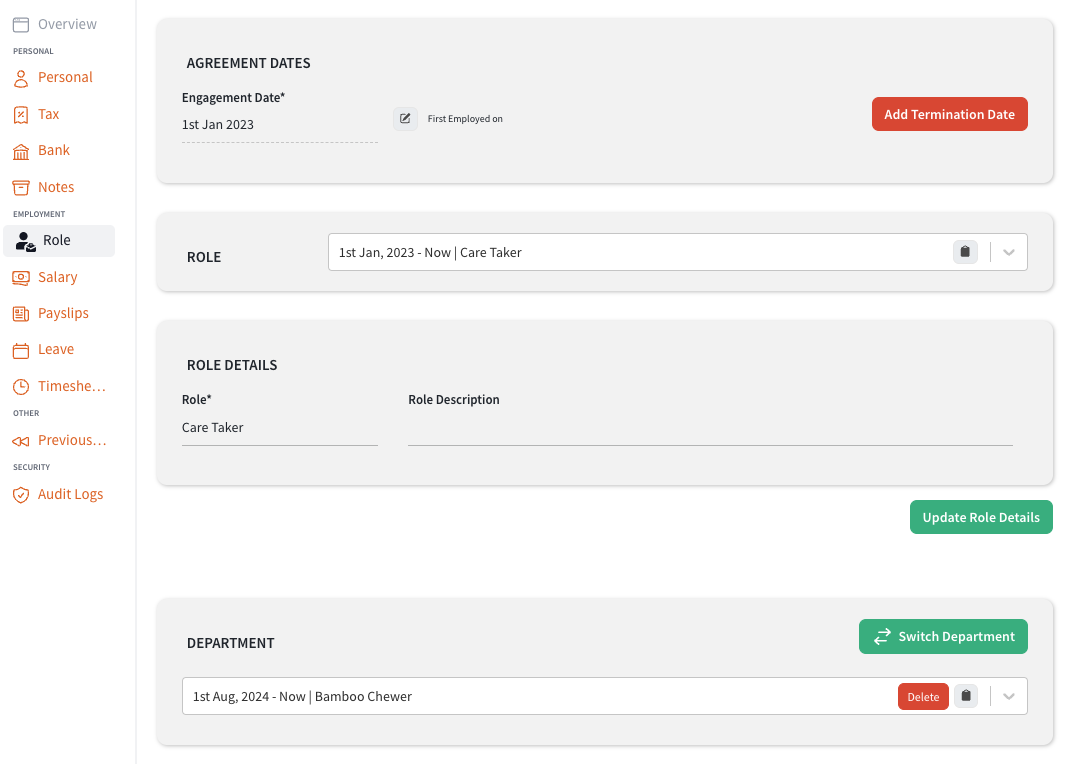The height and width of the screenshot is (764, 1065).
Task: Click the Role Description input field
Action: (710, 428)
